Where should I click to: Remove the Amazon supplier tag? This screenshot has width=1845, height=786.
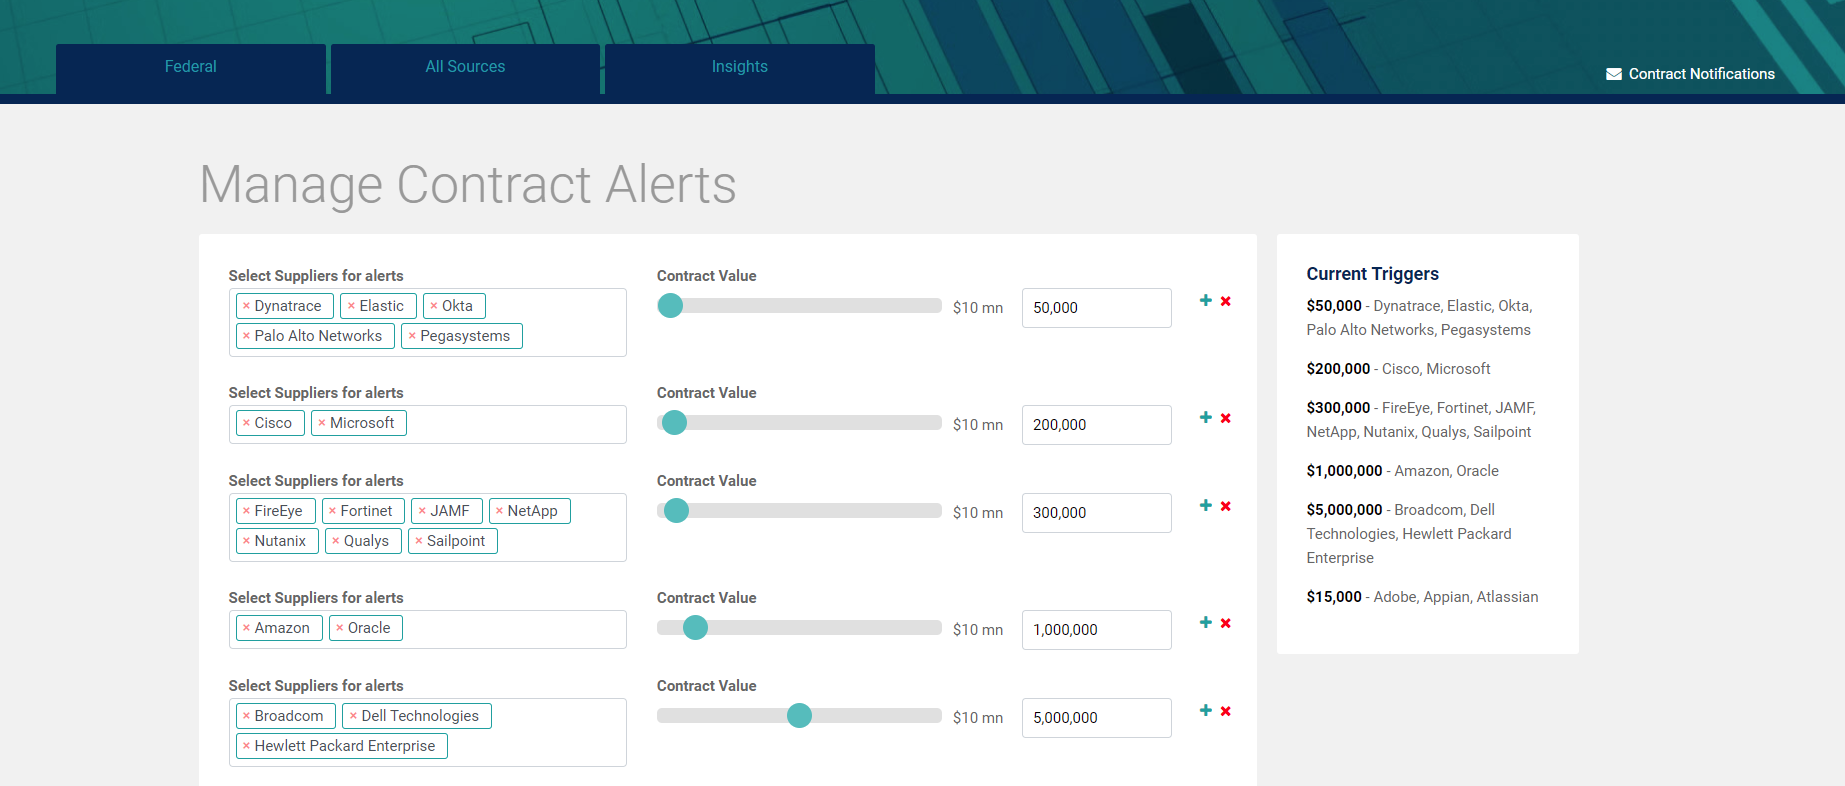[x=246, y=628]
